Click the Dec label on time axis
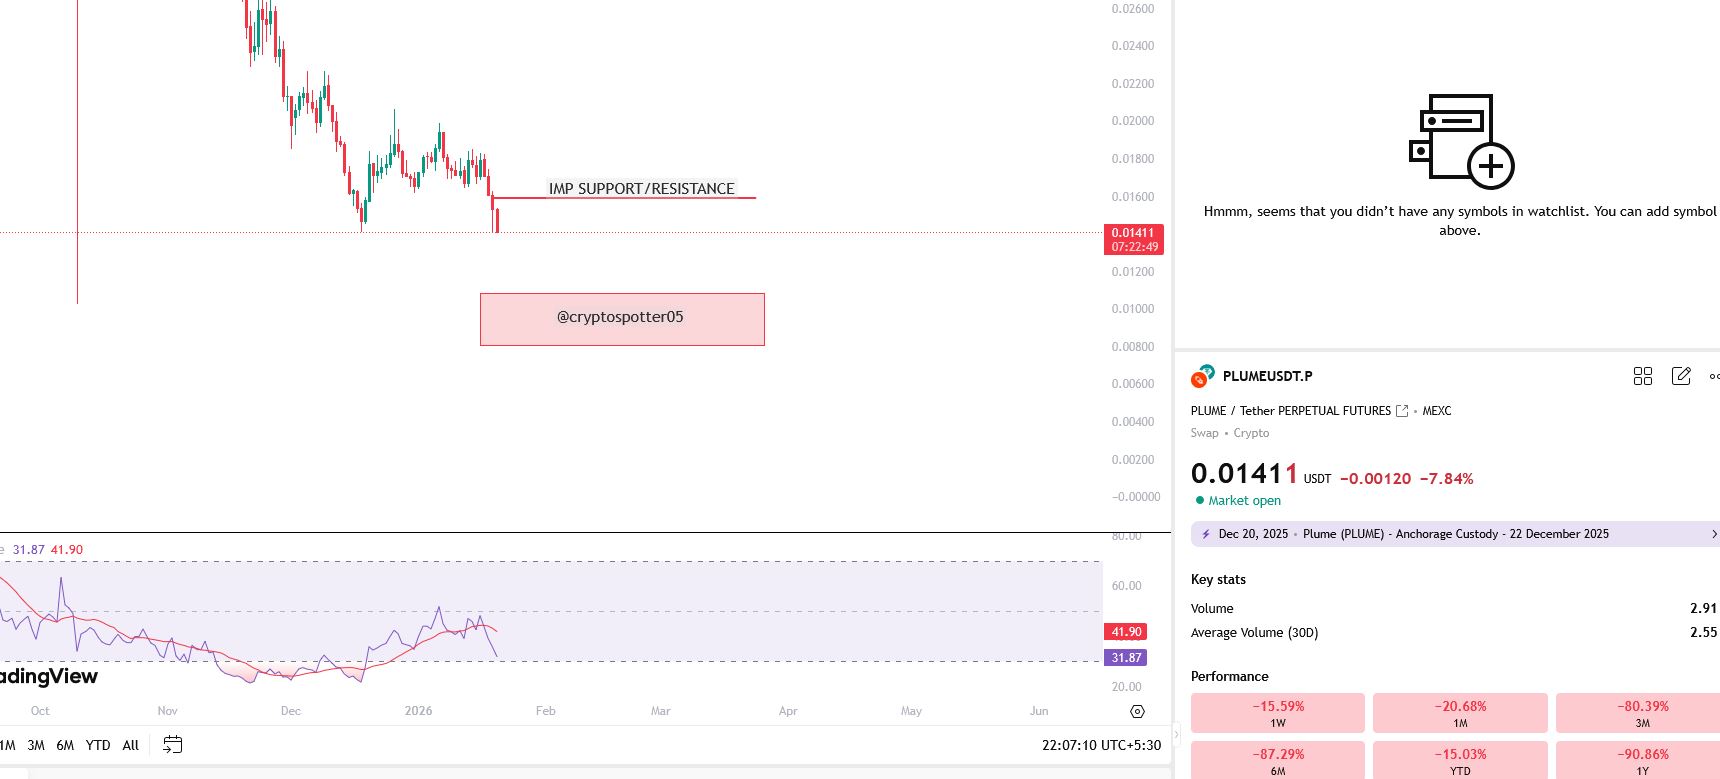The width and height of the screenshot is (1720, 779). [x=290, y=711]
